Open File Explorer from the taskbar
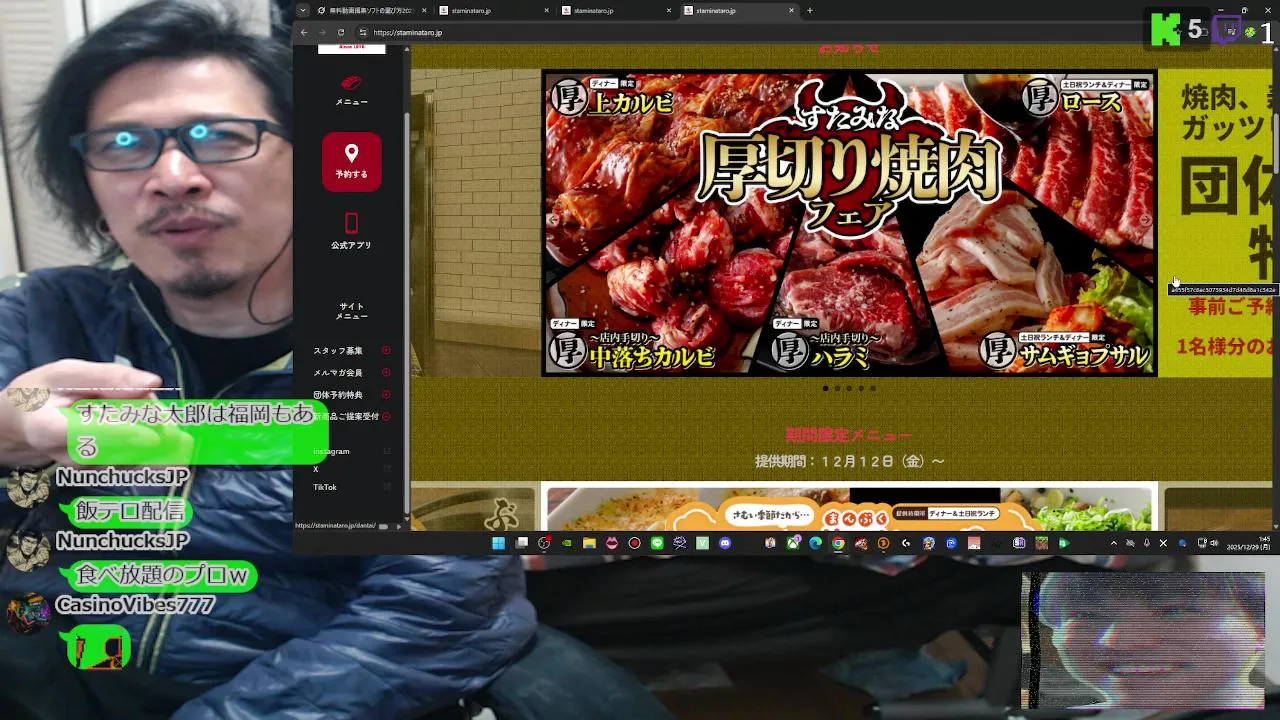Screen dimensions: 1280x720 589,543
